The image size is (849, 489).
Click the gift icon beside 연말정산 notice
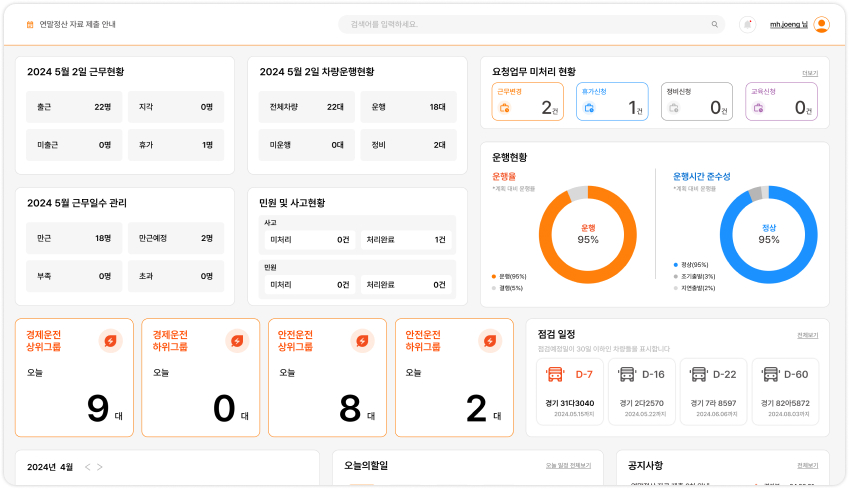pos(30,24)
